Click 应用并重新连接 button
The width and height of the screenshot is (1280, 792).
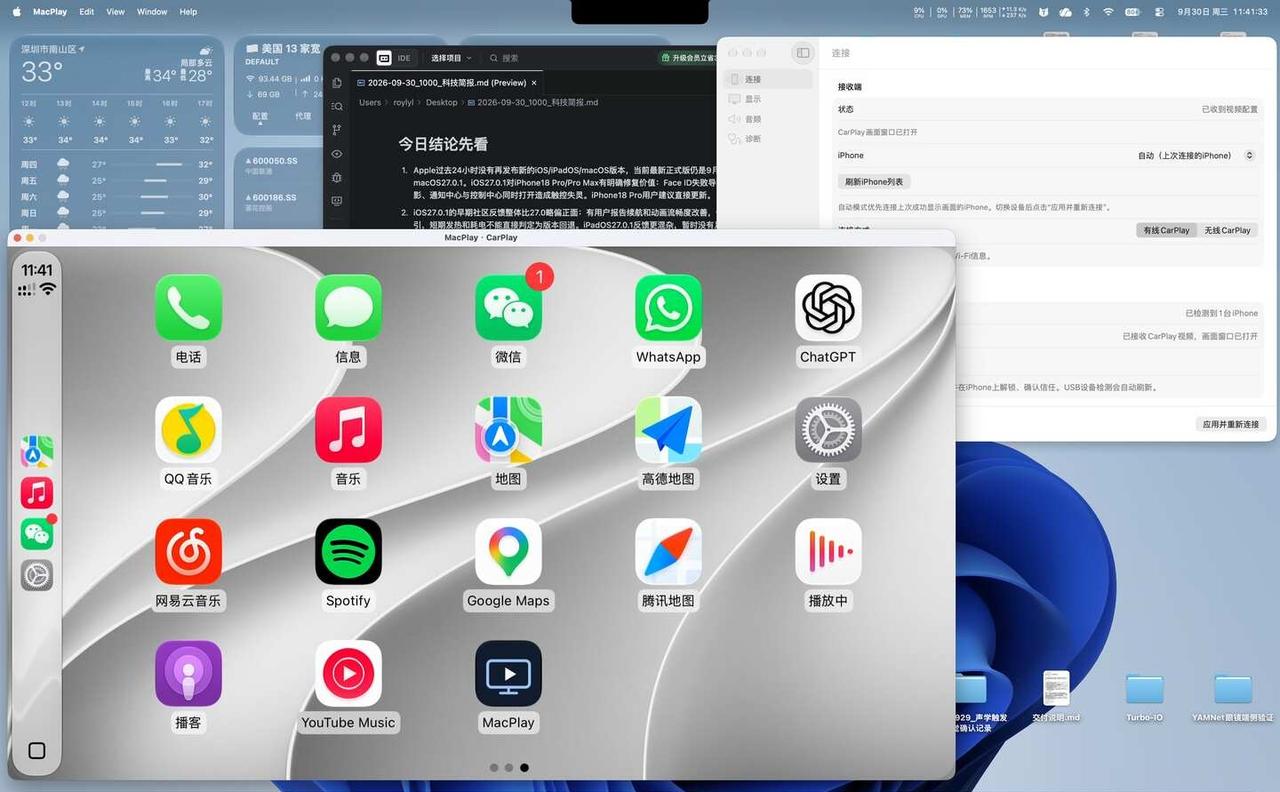[x=1231, y=424]
